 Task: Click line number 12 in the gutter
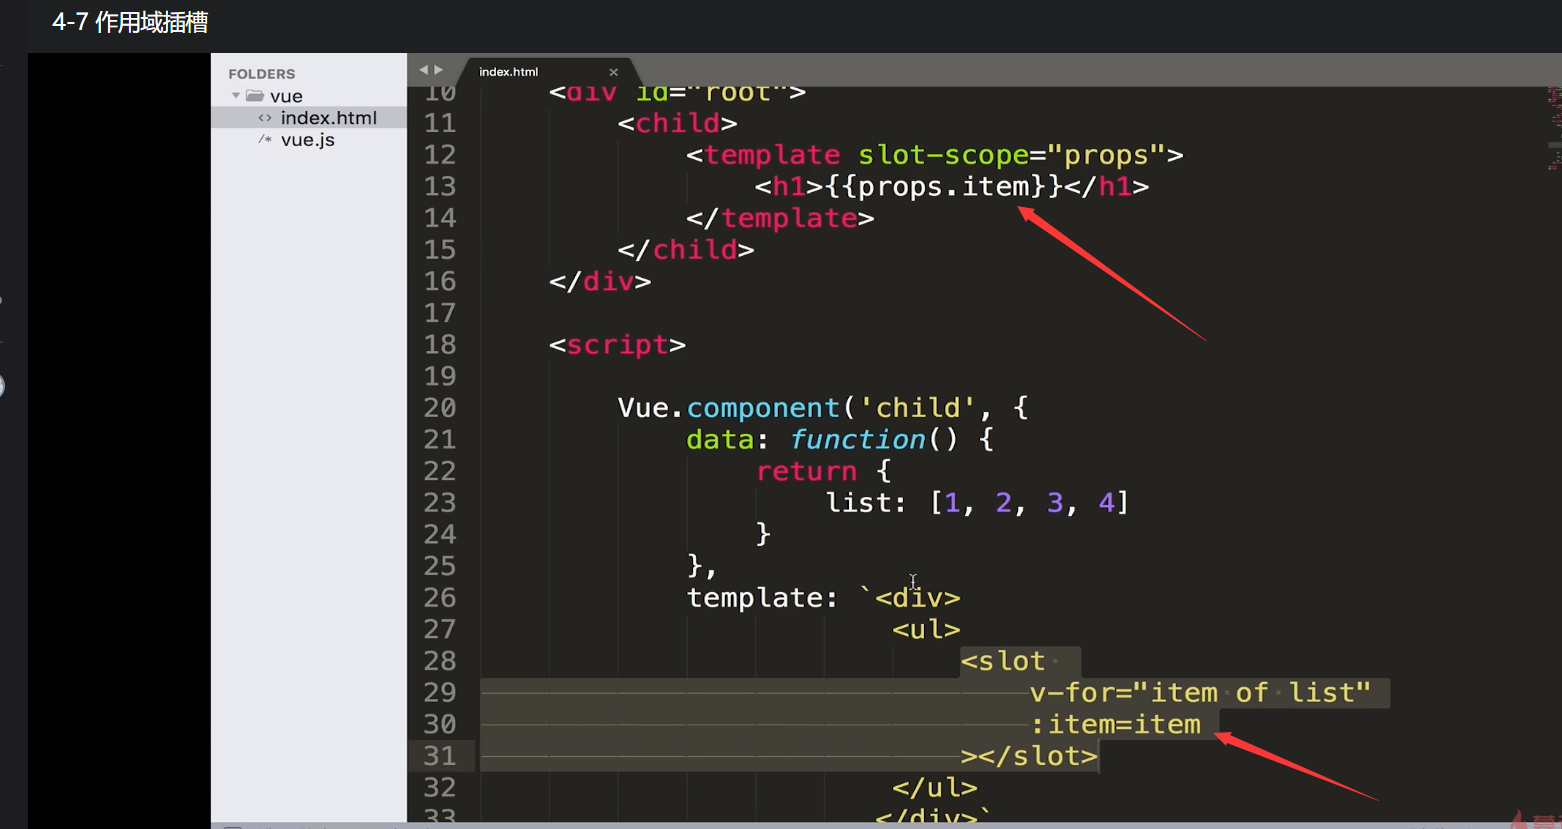pos(440,155)
